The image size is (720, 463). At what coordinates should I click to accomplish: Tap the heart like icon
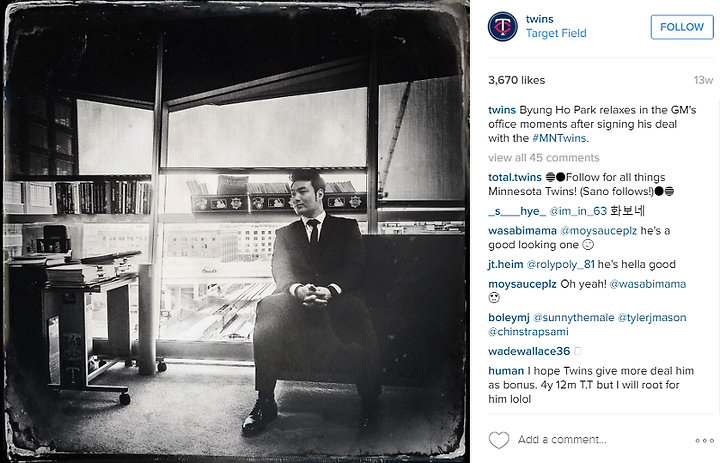pos(499,440)
